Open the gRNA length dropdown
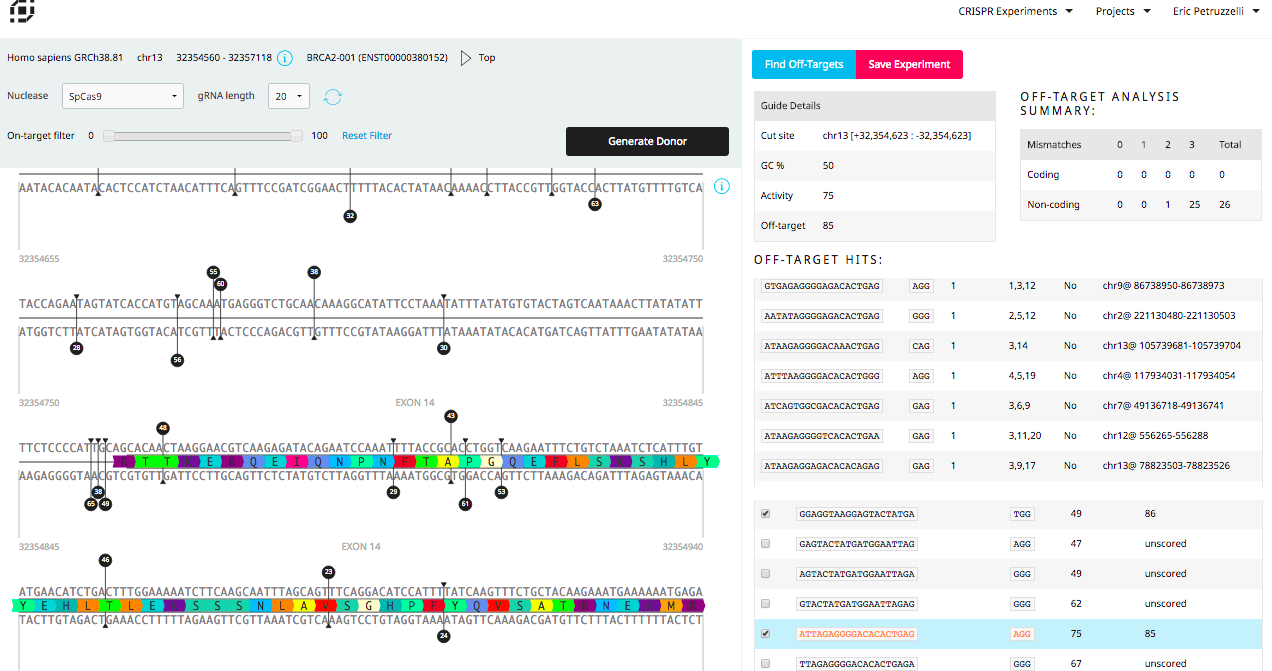The height and width of the screenshot is (671, 1272). pos(289,97)
